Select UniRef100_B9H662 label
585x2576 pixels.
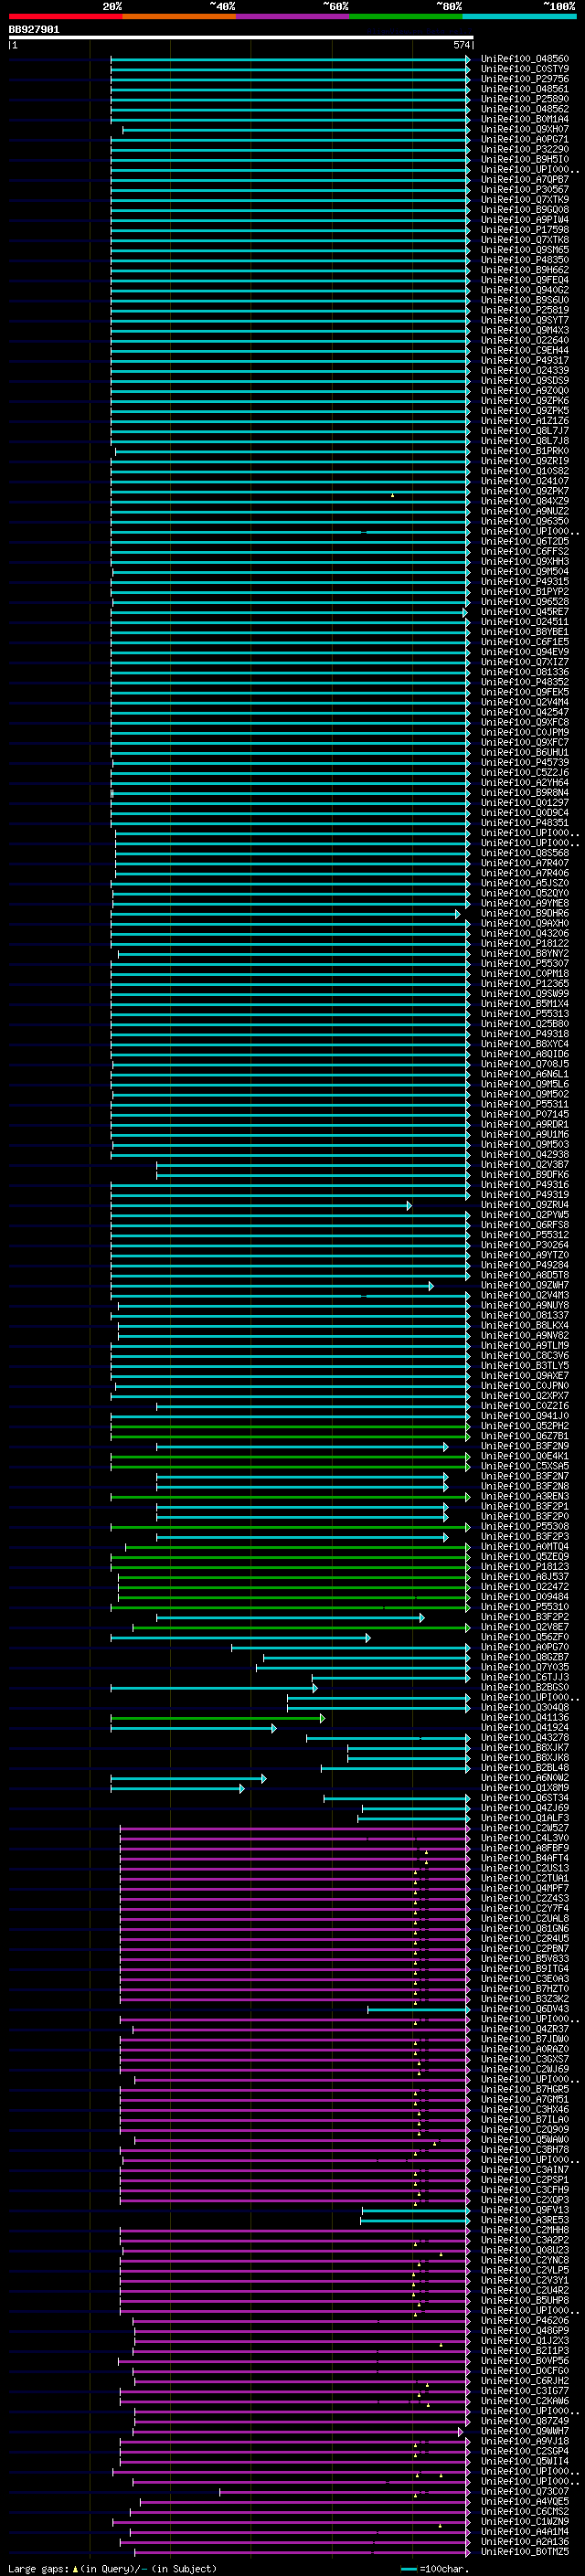point(524,270)
